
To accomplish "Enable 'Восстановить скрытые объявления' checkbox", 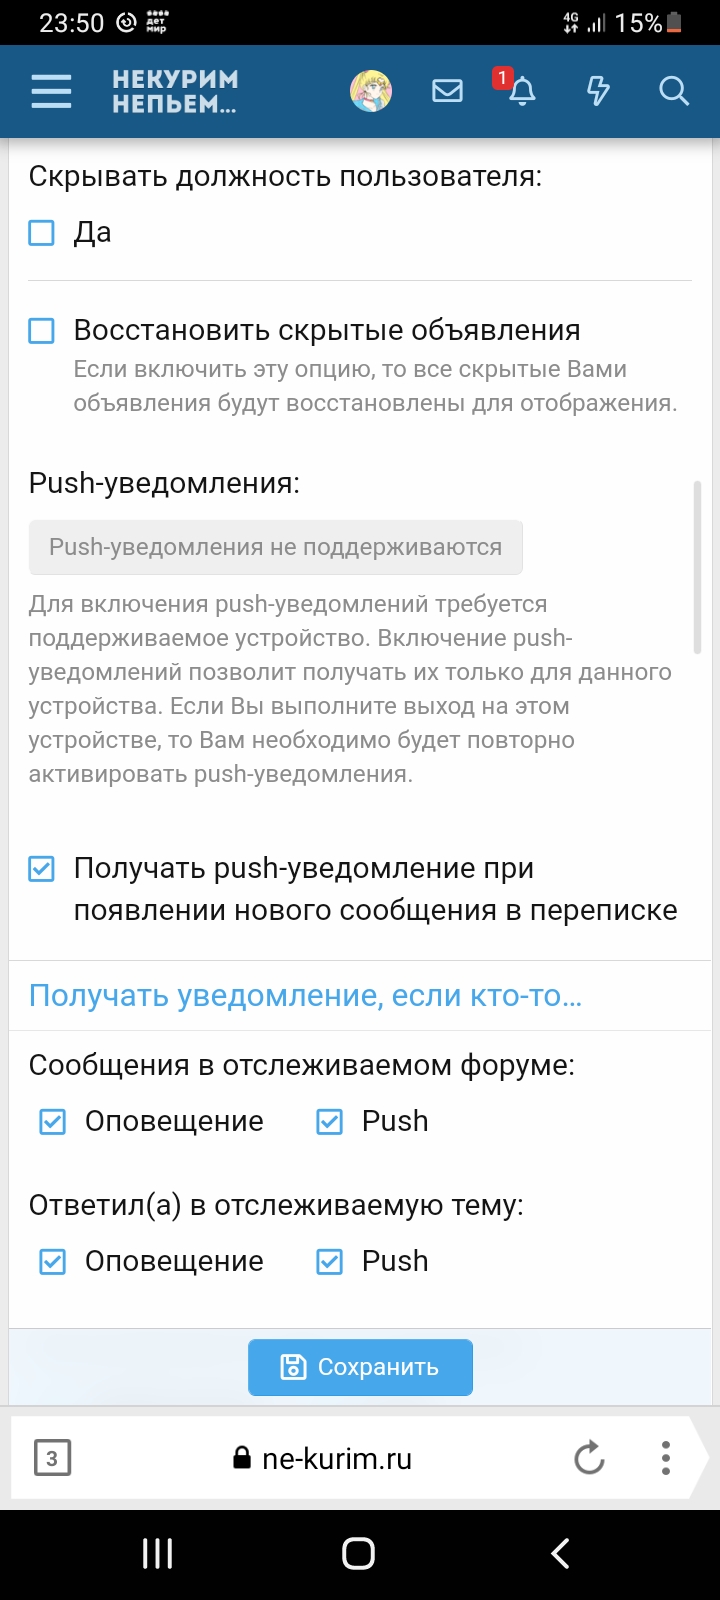I will pos(42,331).
